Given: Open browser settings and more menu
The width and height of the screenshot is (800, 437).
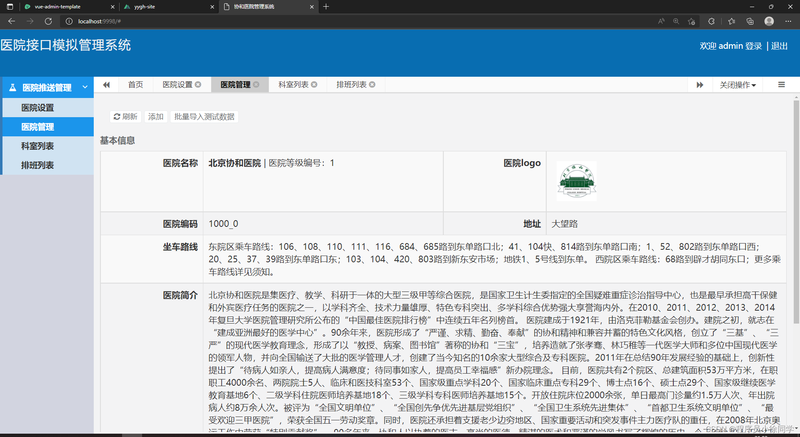Looking at the screenshot, I should (789, 21).
